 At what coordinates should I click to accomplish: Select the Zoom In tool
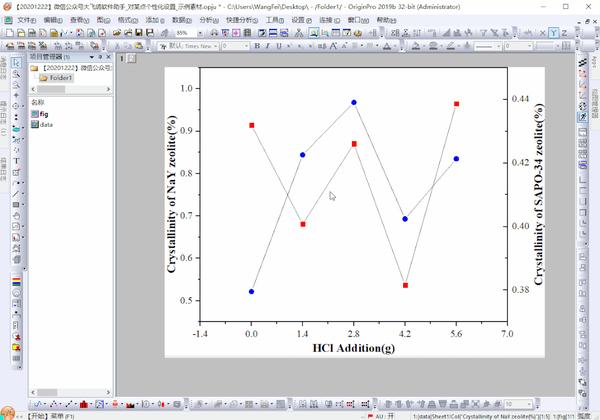tap(16, 74)
